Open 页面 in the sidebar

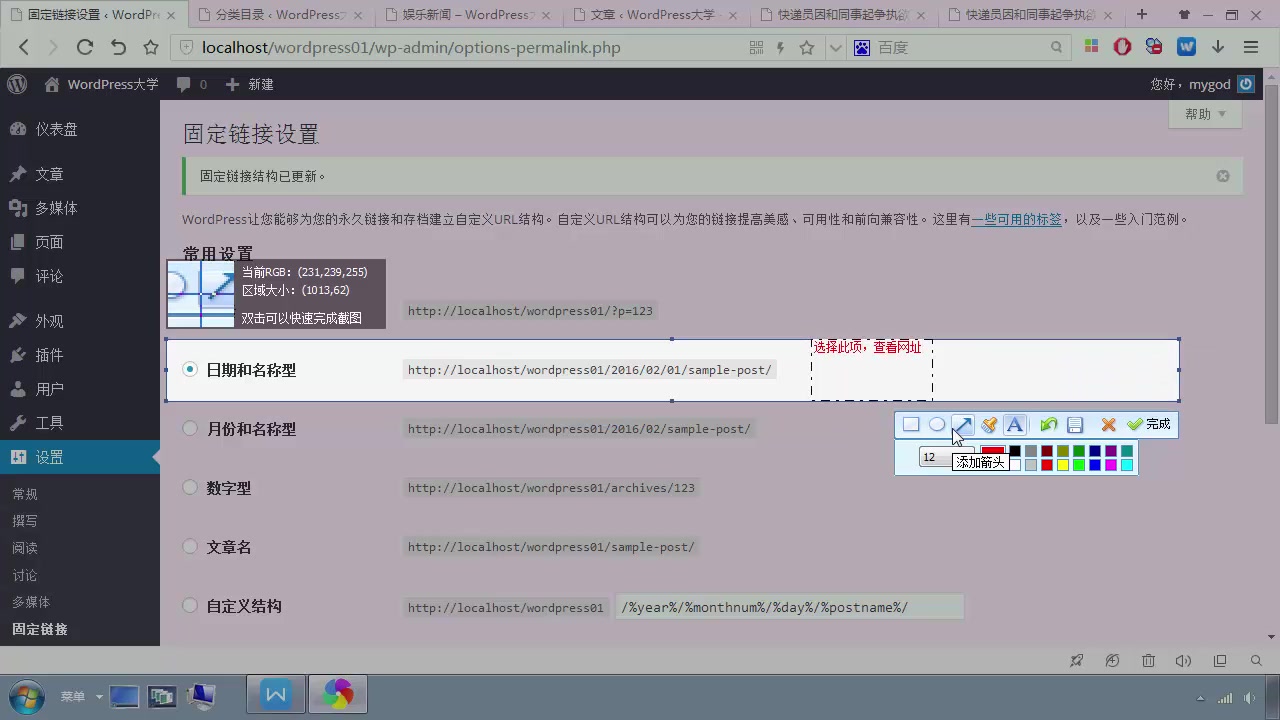[x=80, y=242]
